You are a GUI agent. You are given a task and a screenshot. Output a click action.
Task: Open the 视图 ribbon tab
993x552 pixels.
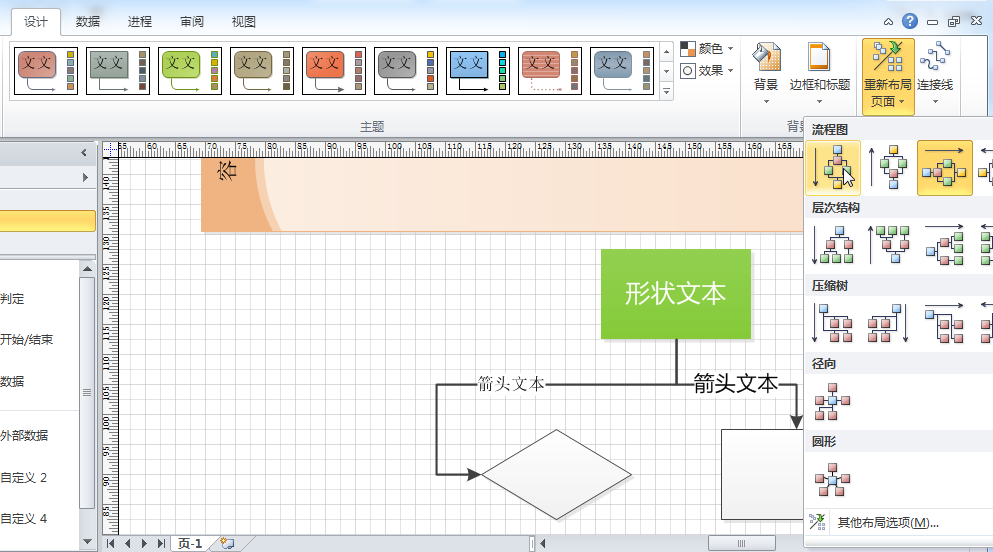click(x=243, y=21)
